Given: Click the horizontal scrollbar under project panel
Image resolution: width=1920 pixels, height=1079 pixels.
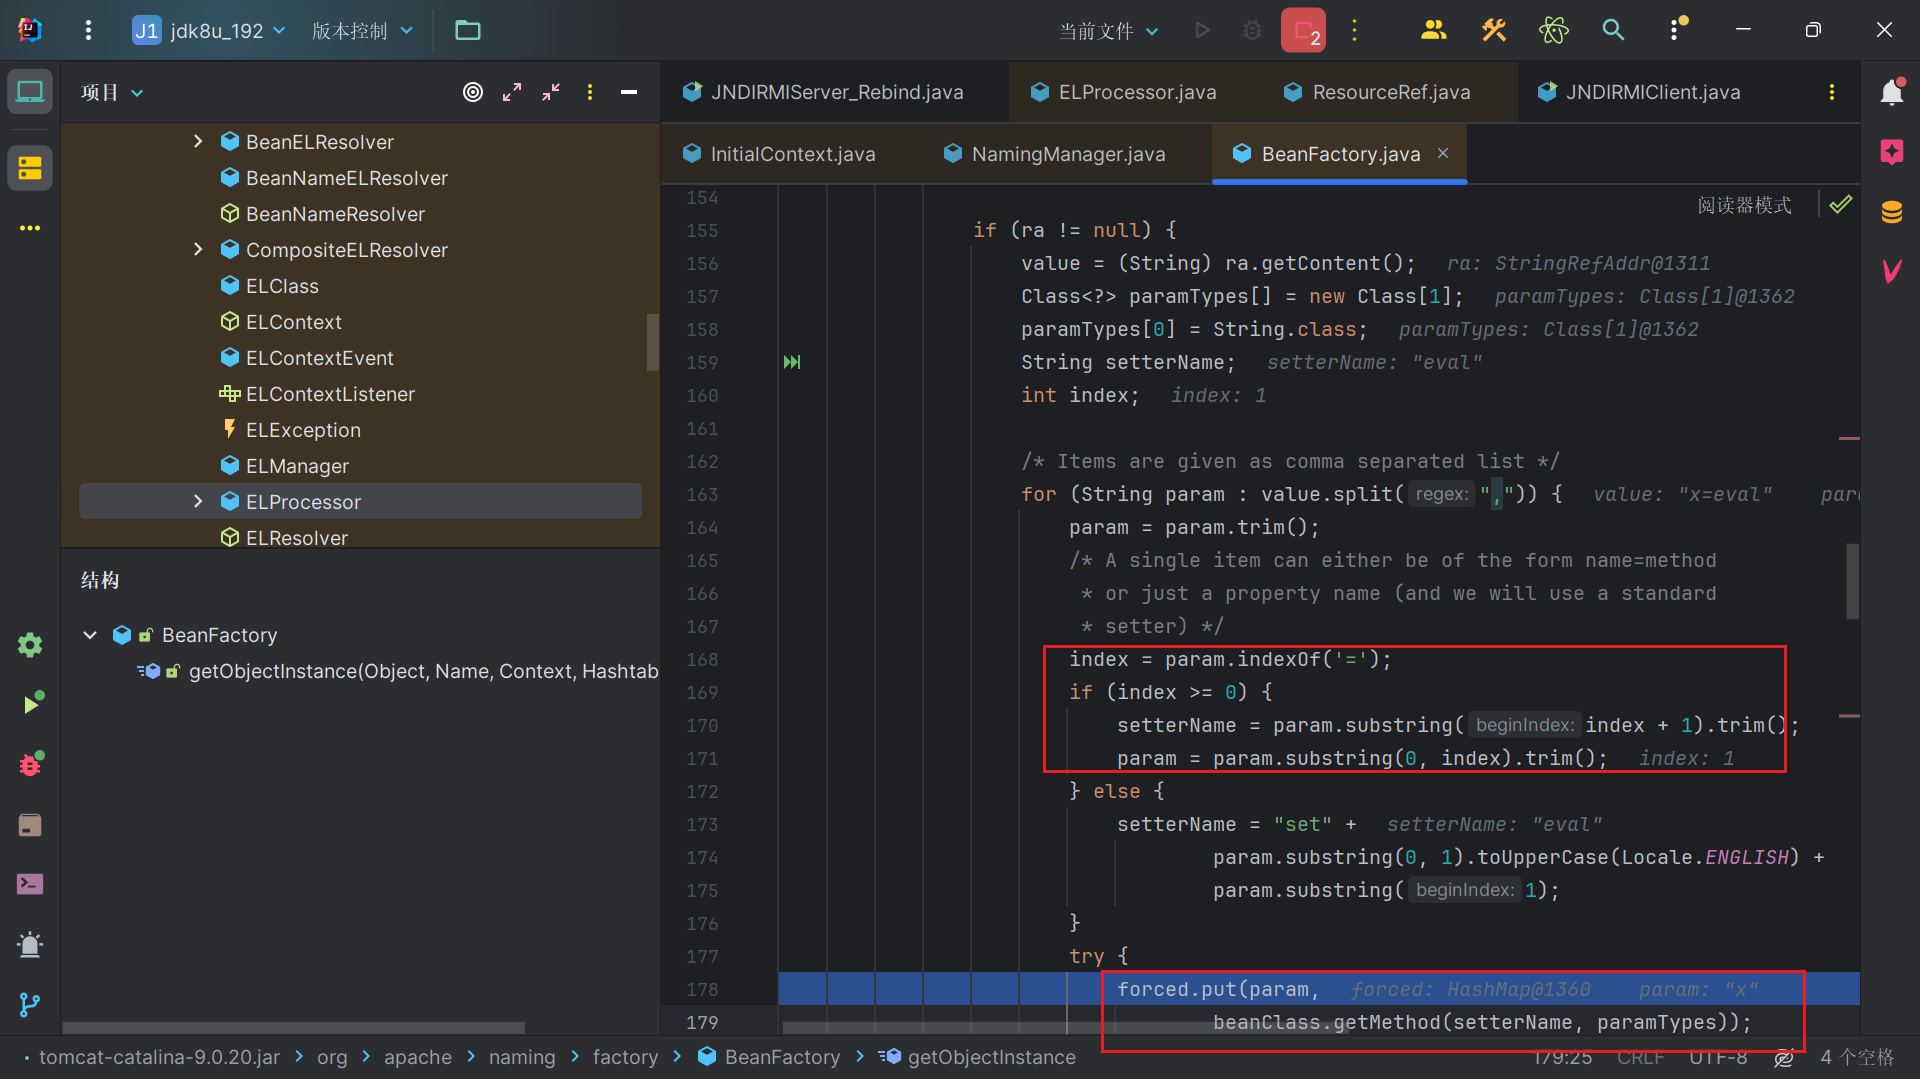Looking at the screenshot, I should click(294, 1027).
